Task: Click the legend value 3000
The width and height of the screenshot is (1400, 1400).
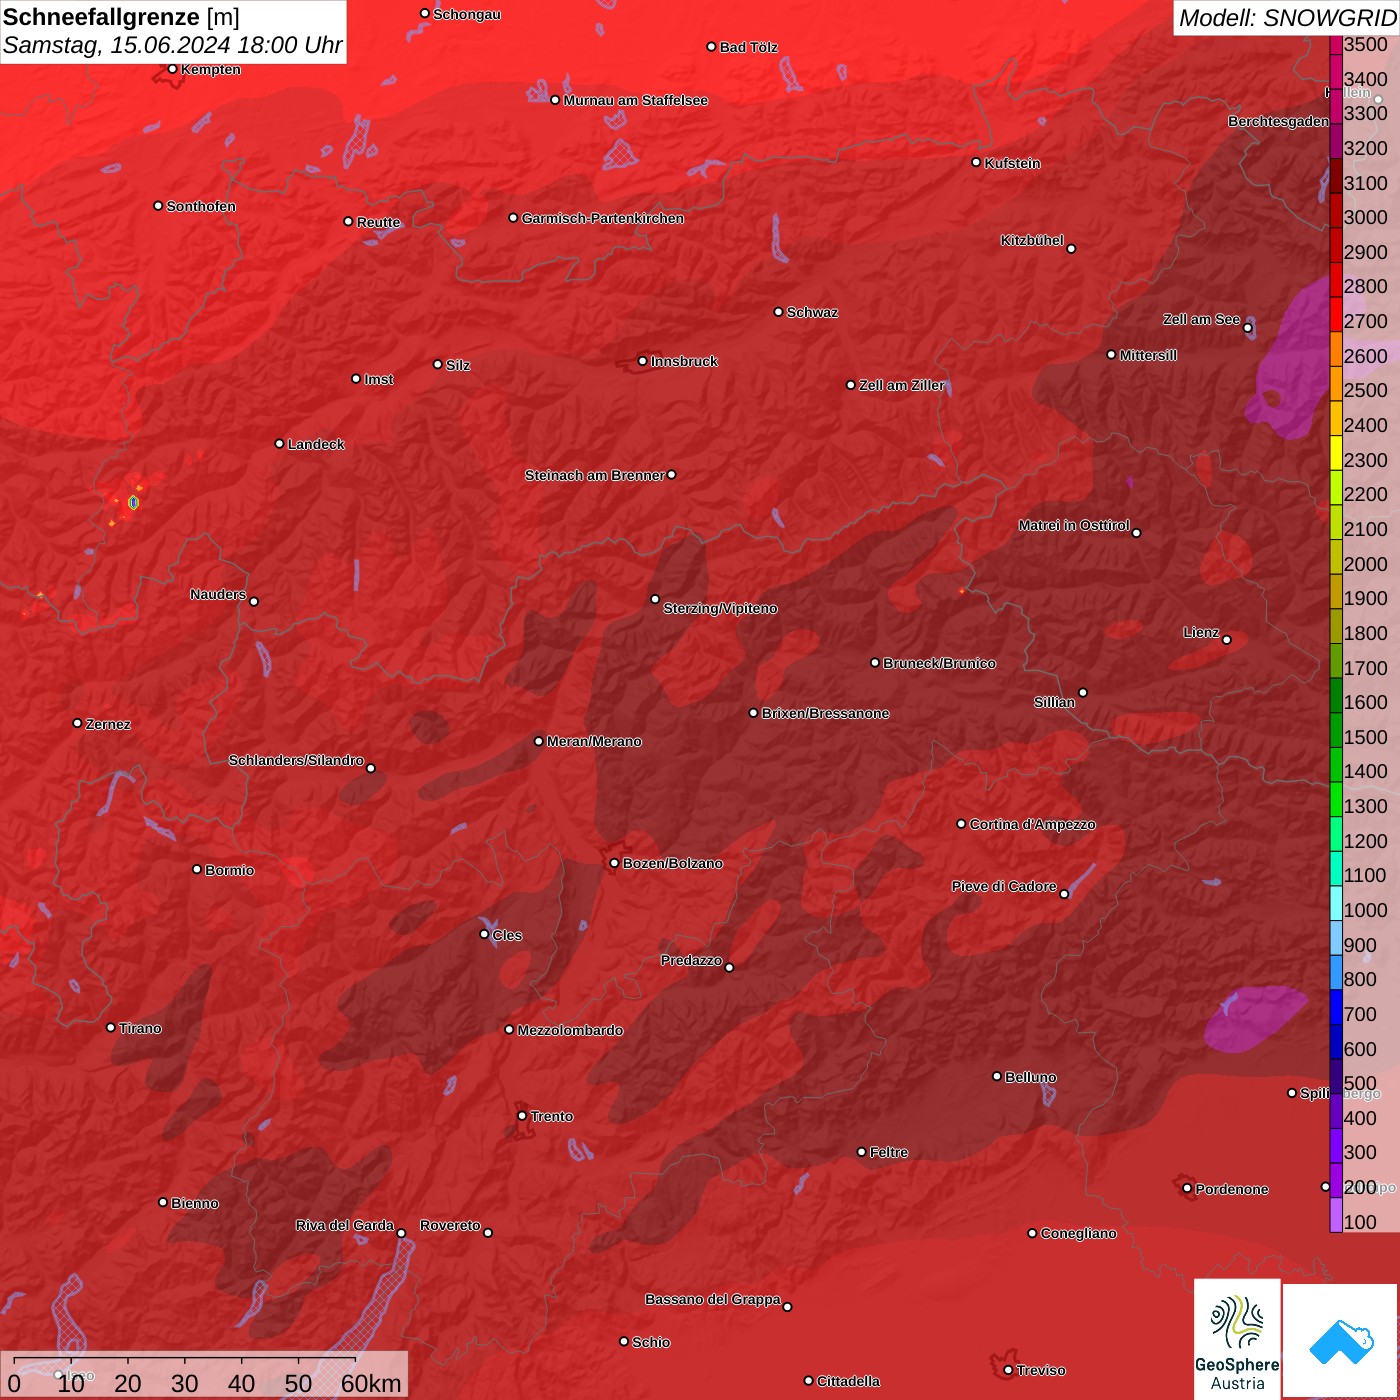Action: pyautogui.click(x=1365, y=217)
